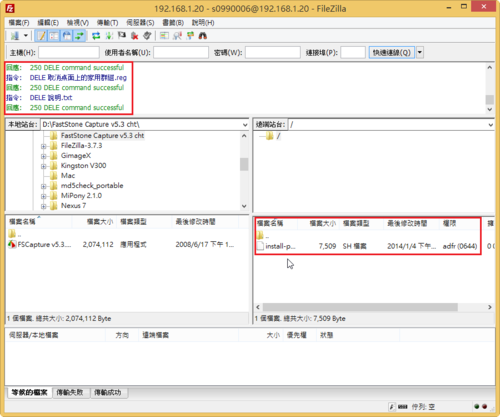
Task: Click the remote file list horizontal scrollbar
Action: (360, 307)
